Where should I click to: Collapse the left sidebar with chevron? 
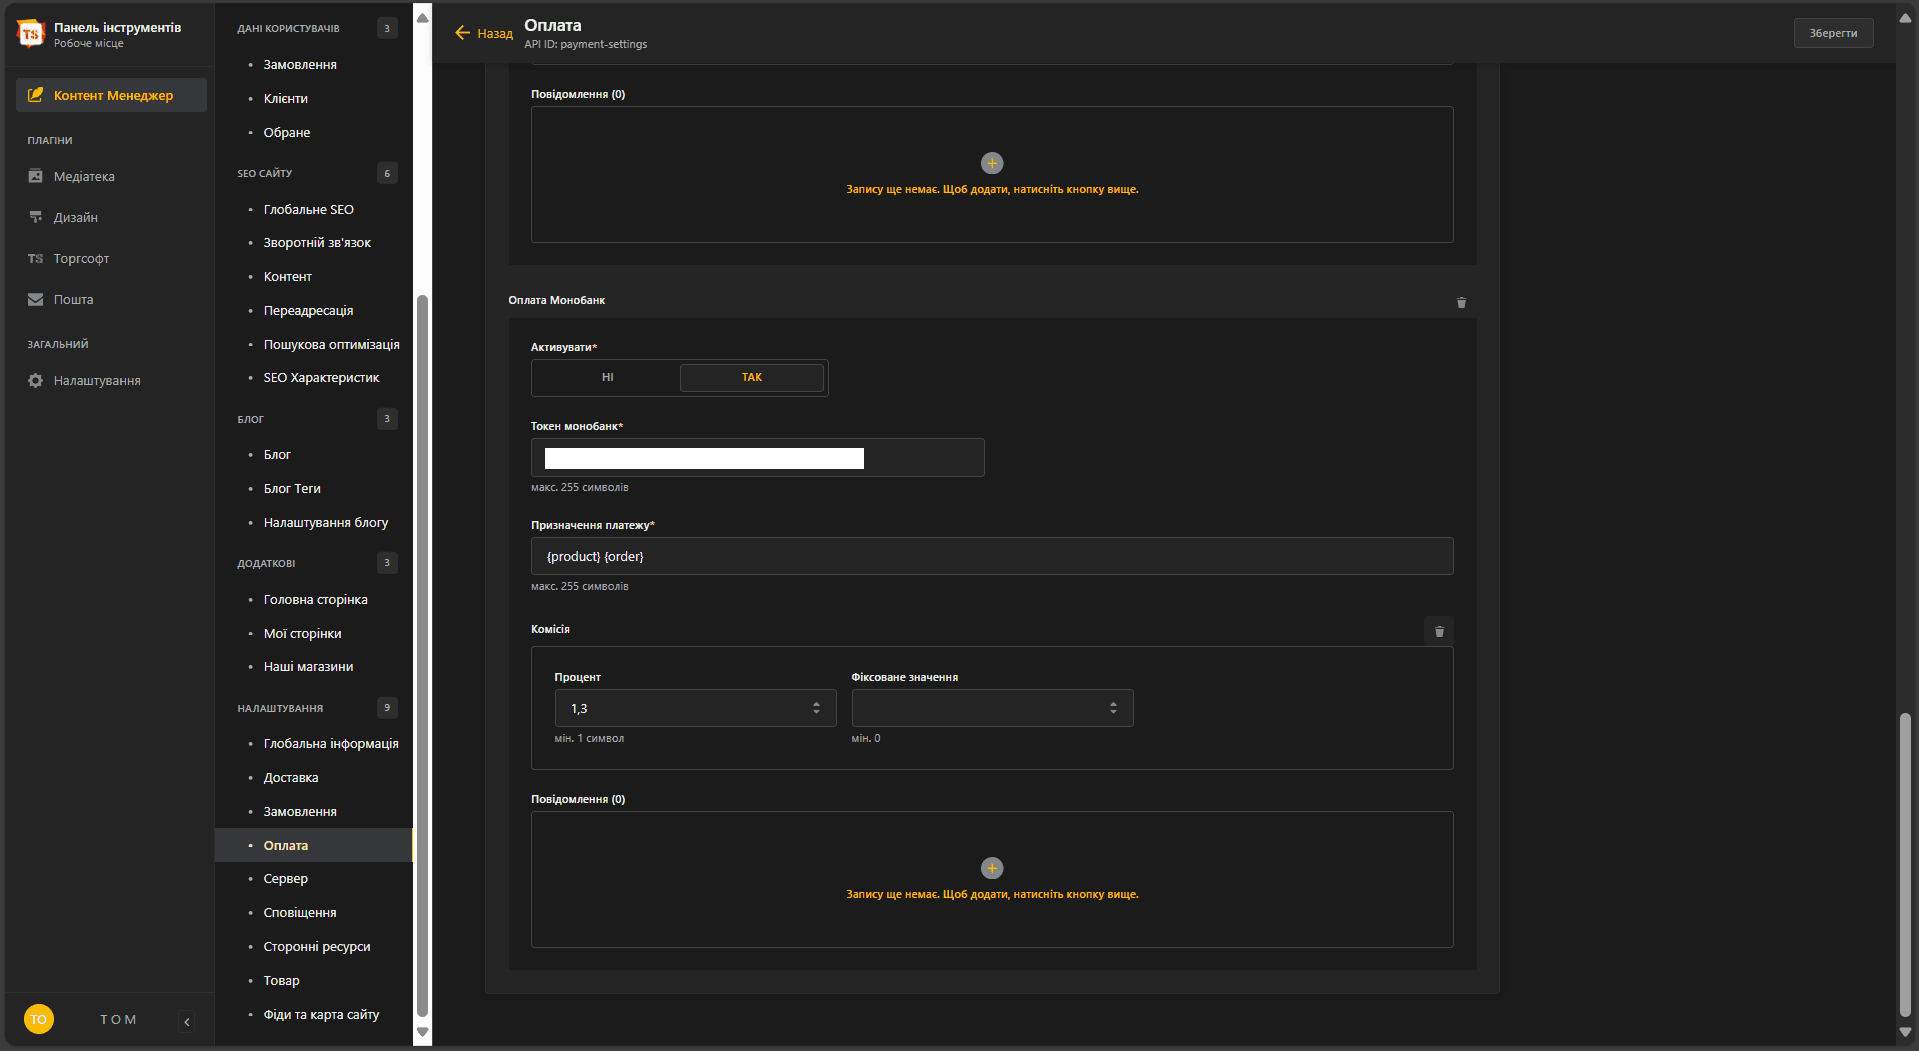coord(187,1021)
